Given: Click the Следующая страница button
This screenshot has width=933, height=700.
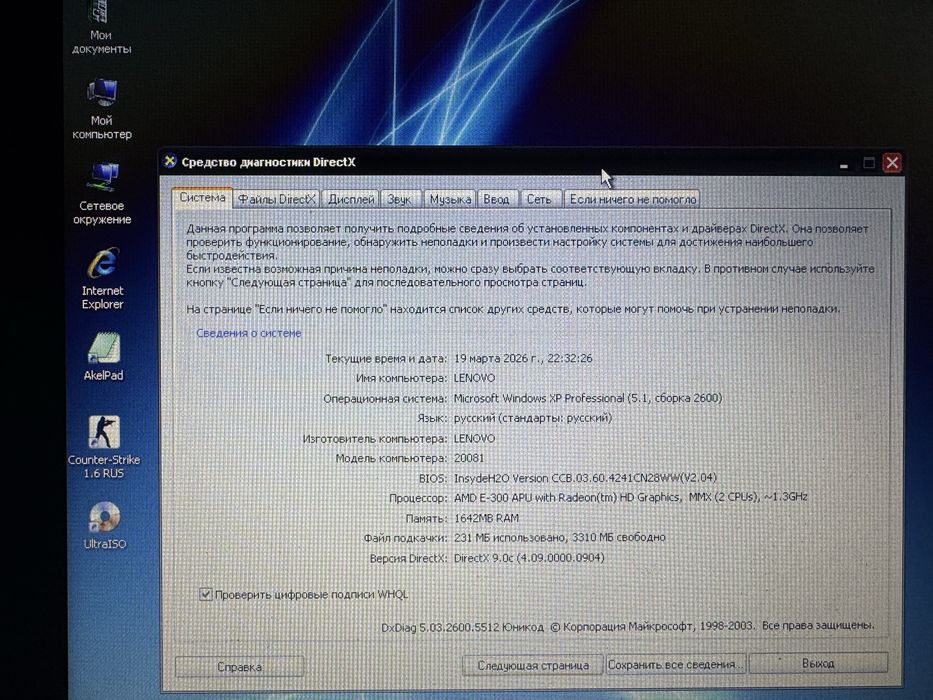Looking at the screenshot, I should point(533,665).
